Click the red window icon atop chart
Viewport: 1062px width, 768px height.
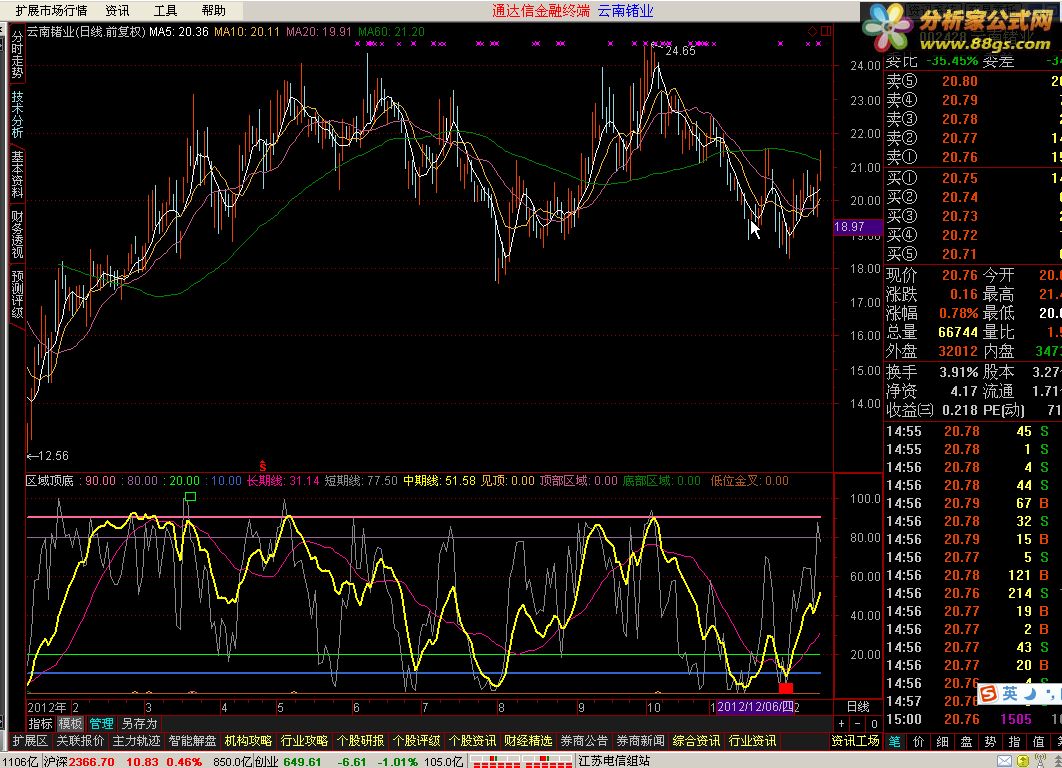(826, 31)
